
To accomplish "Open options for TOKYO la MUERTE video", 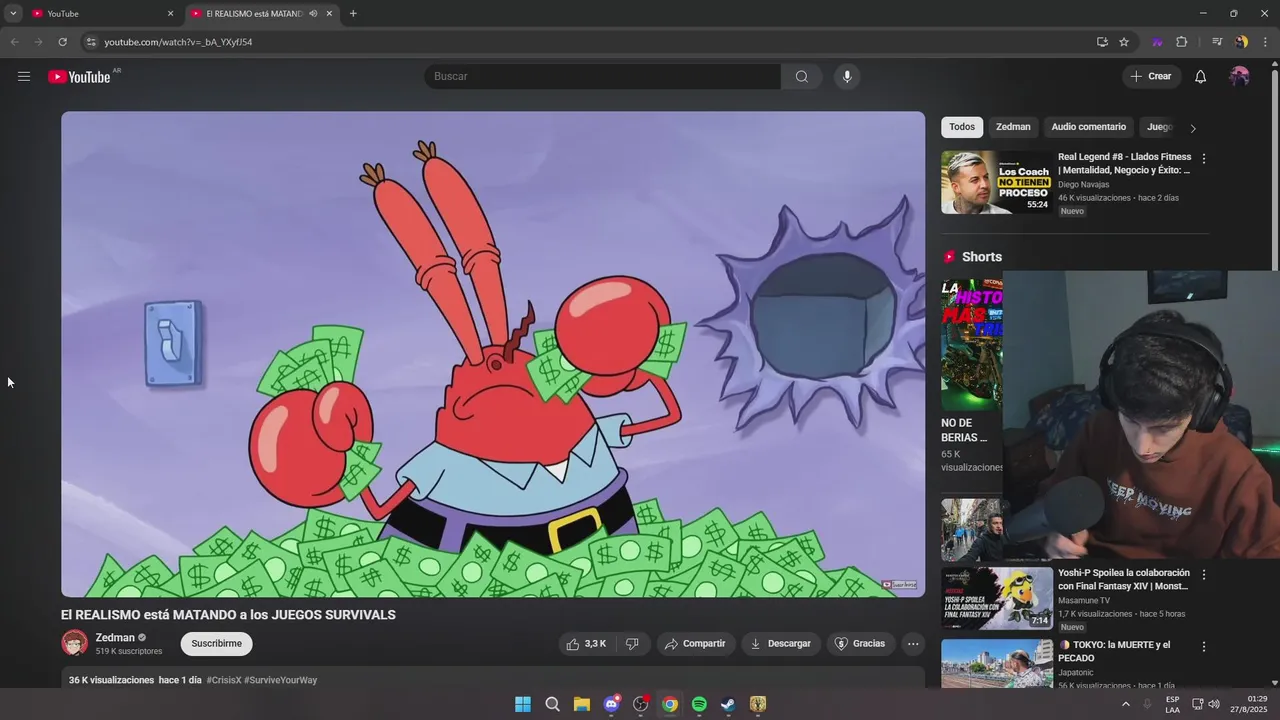I will click(x=1204, y=647).
